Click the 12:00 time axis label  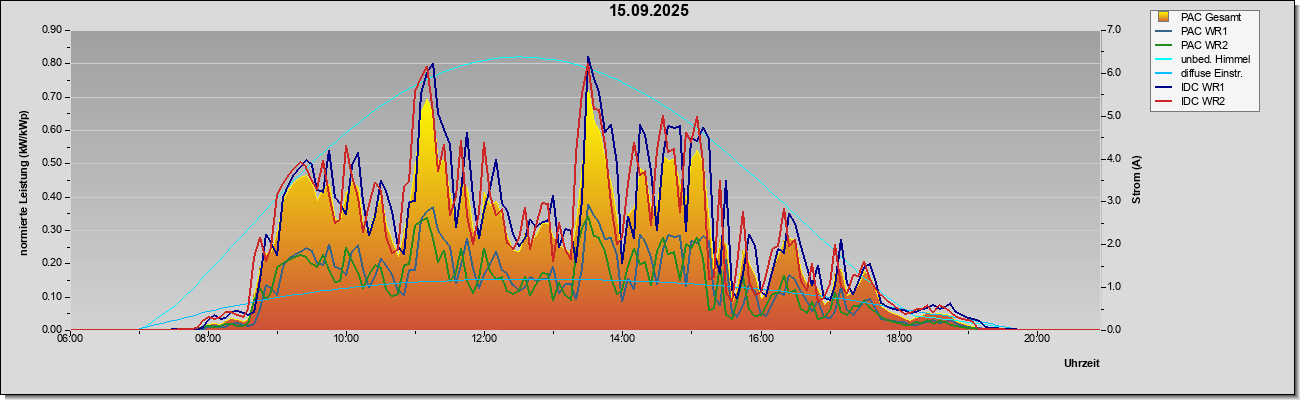484,339
